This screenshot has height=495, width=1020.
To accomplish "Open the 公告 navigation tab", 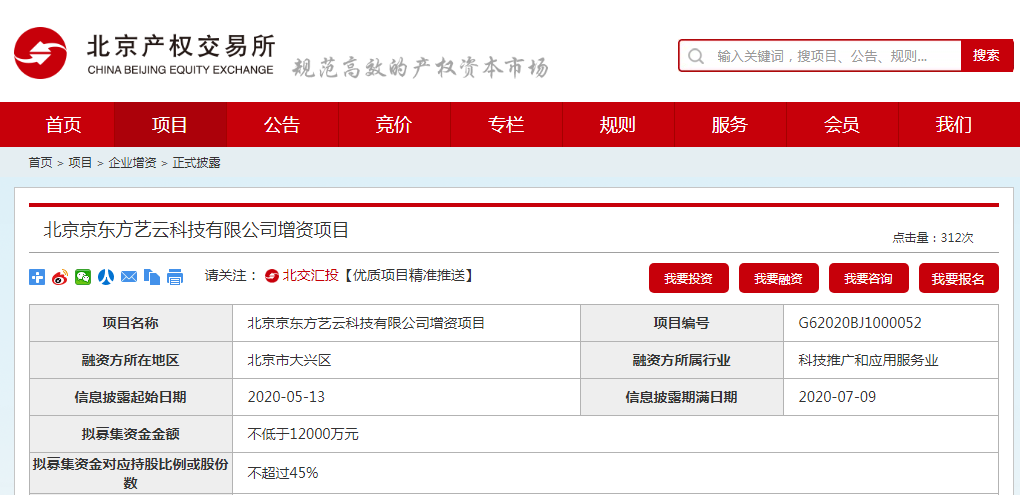I will [x=282, y=124].
